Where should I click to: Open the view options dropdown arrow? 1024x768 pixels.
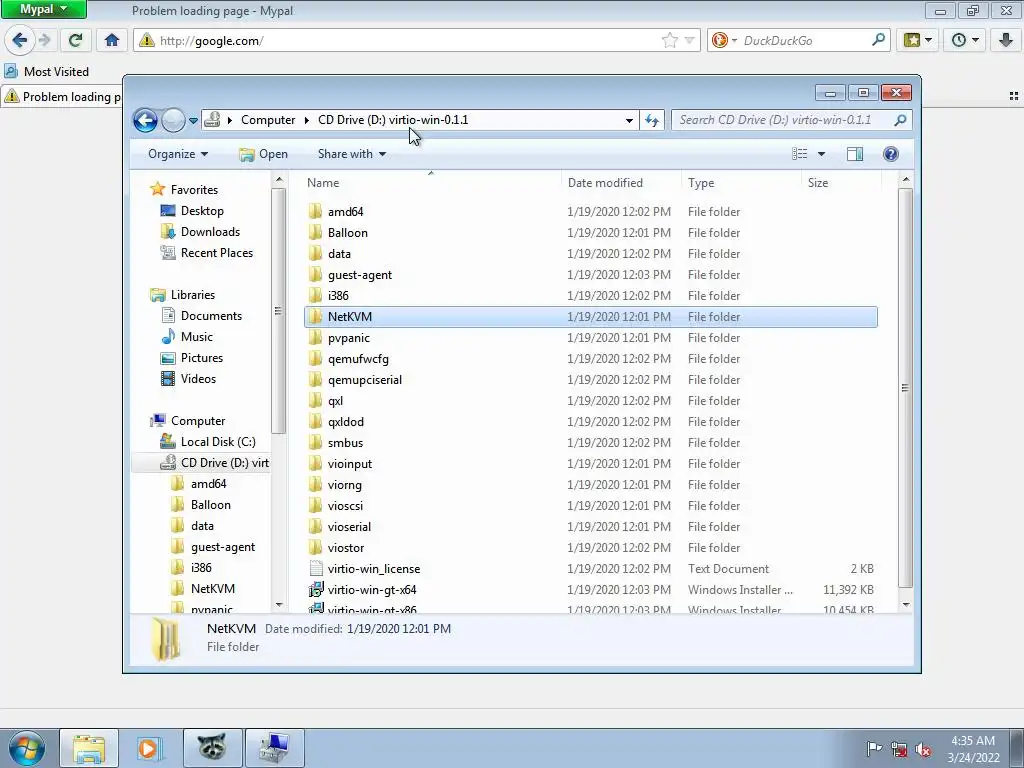pyautogui.click(x=821, y=154)
